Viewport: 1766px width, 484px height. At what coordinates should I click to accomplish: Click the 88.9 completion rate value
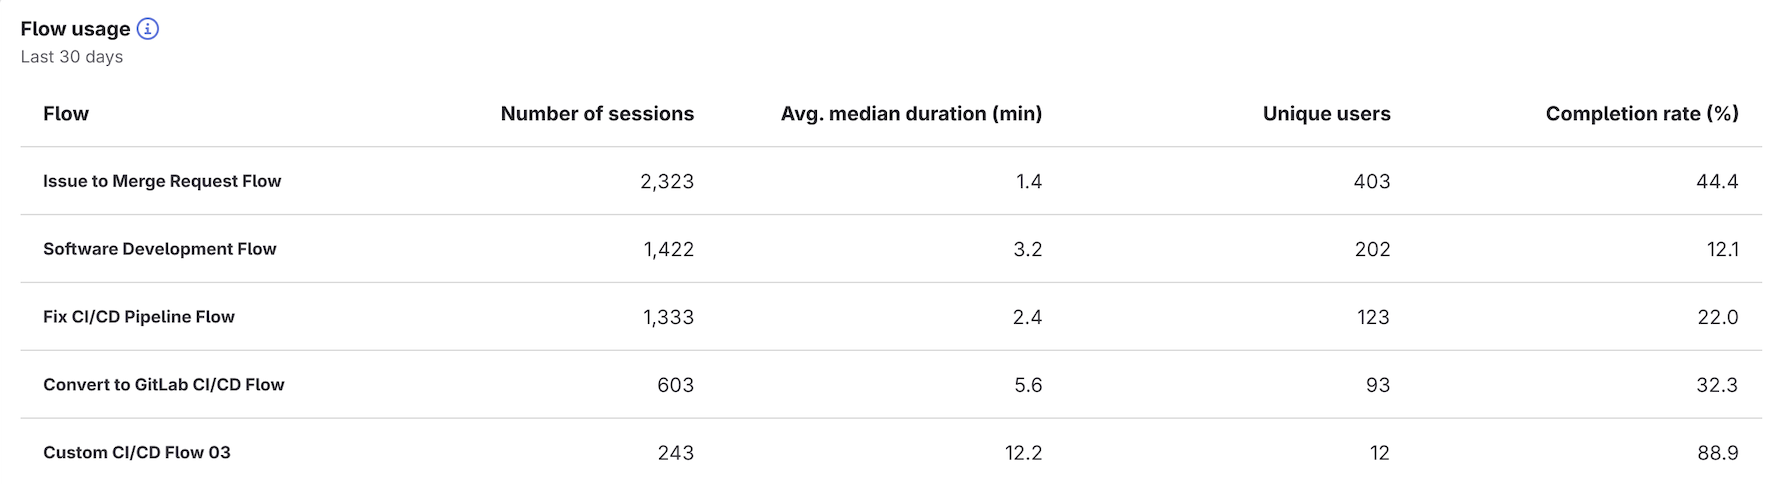click(1717, 454)
